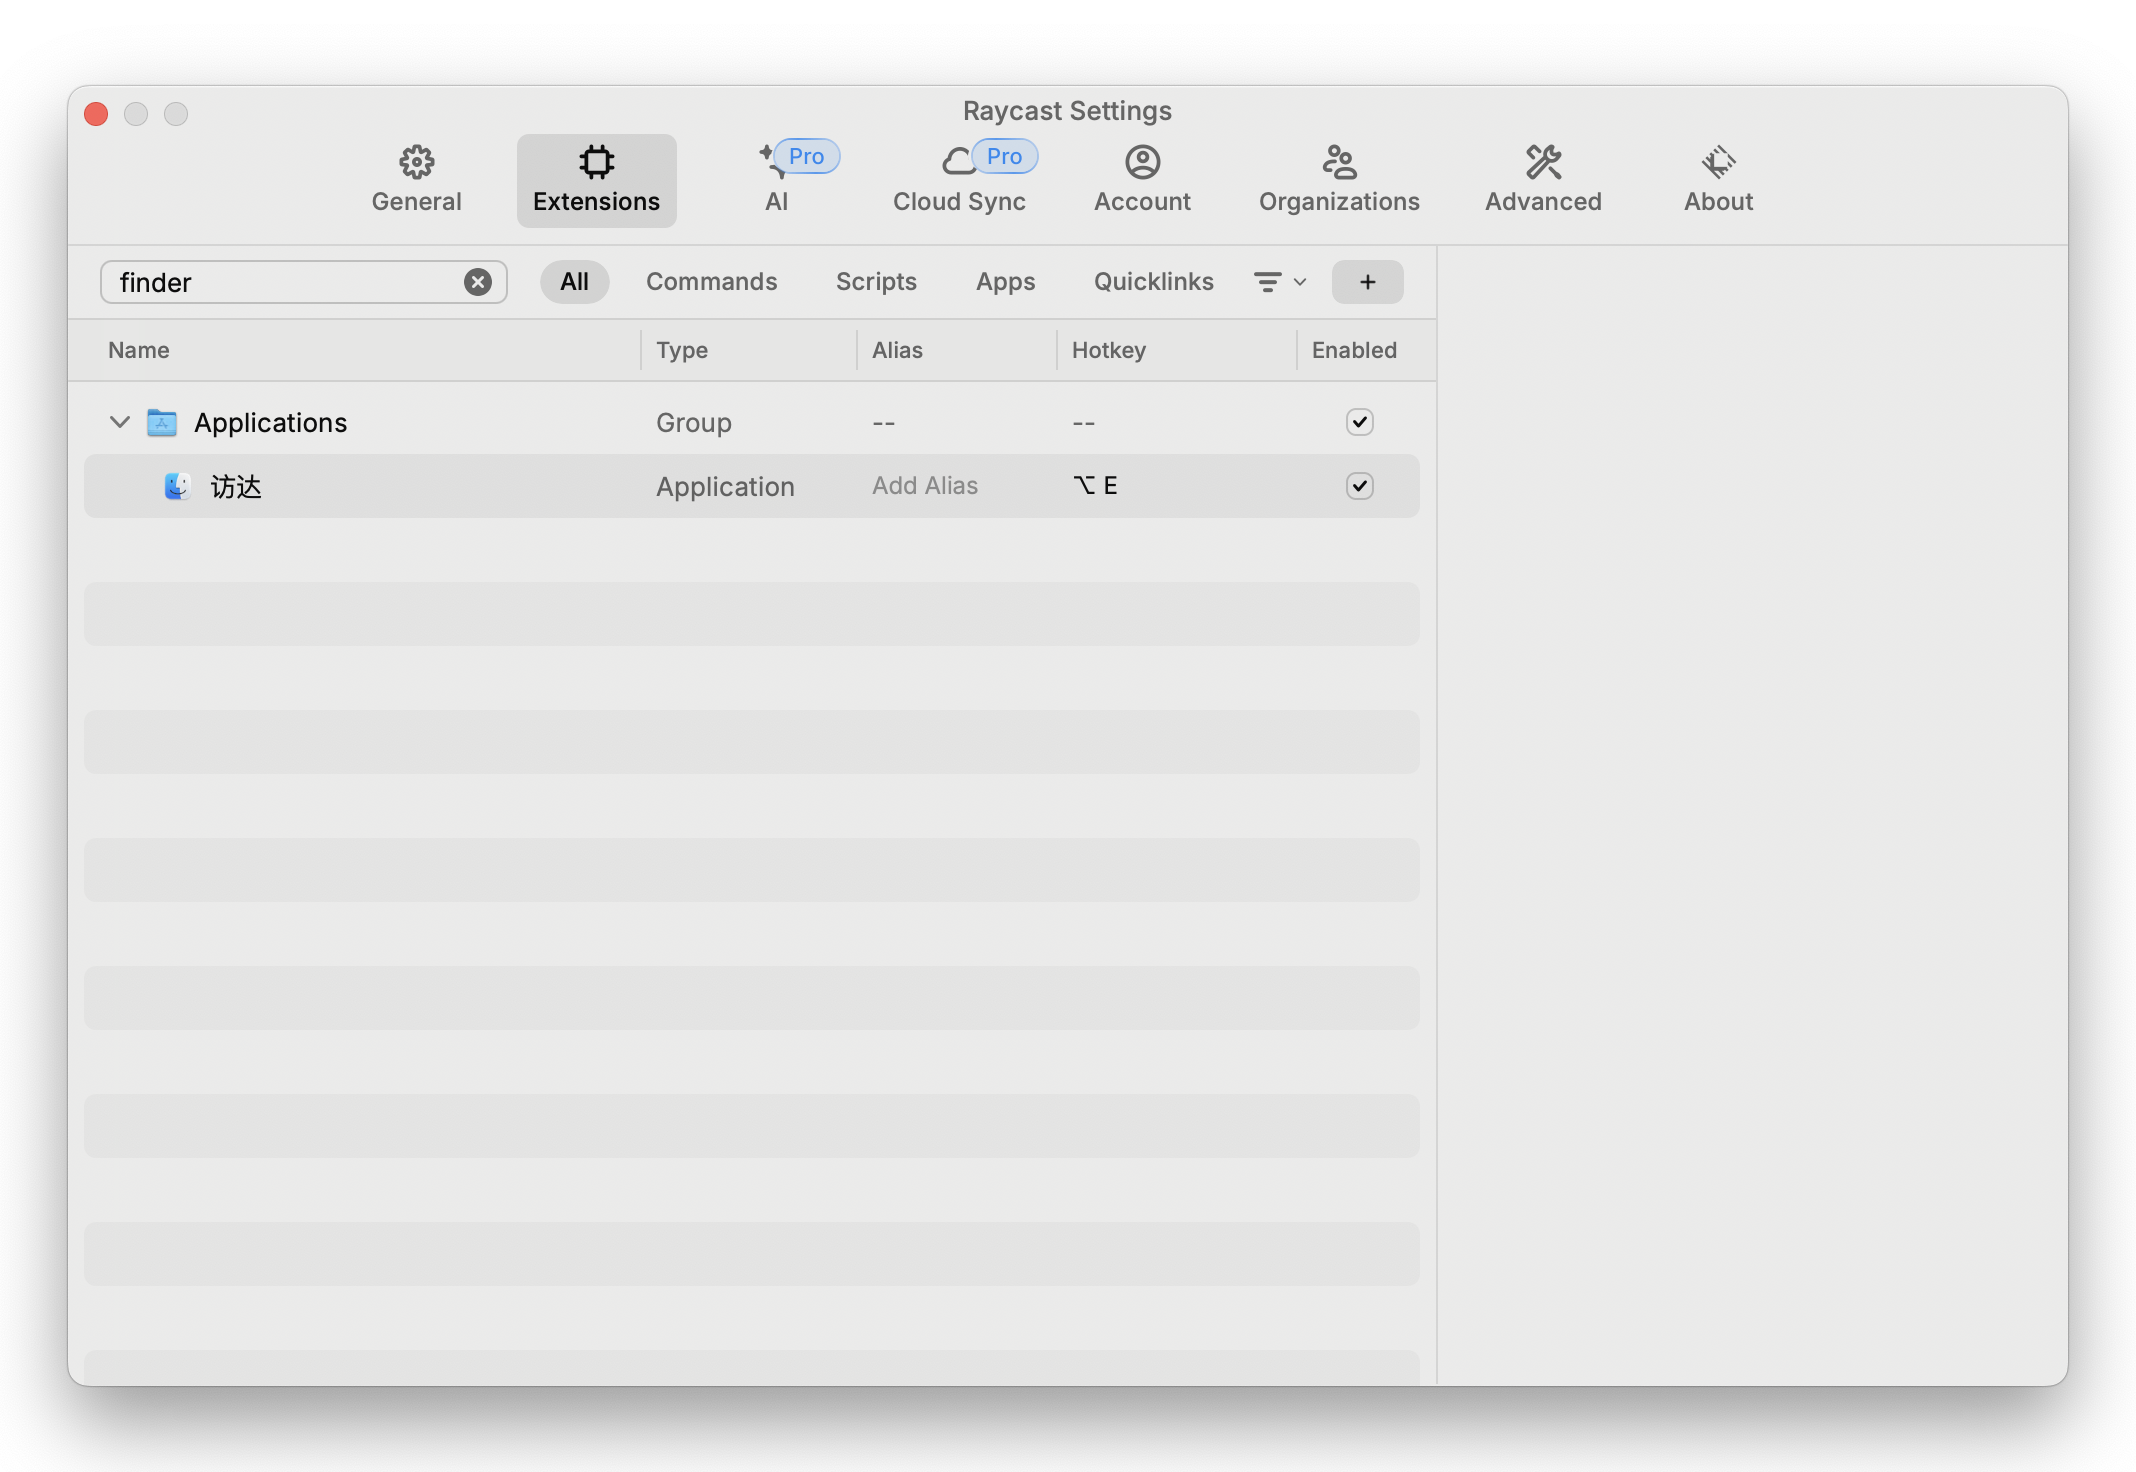
Task: Filter list by Commands
Action: coord(711,282)
